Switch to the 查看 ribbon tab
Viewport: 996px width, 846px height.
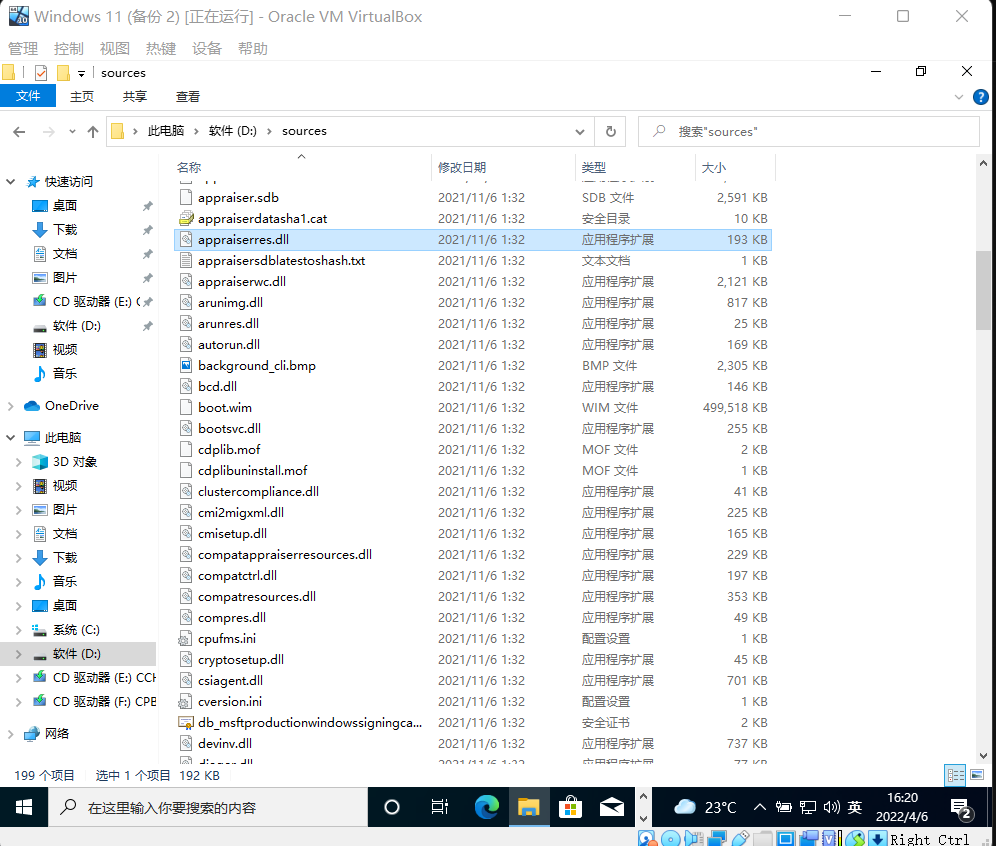click(x=188, y=96)
